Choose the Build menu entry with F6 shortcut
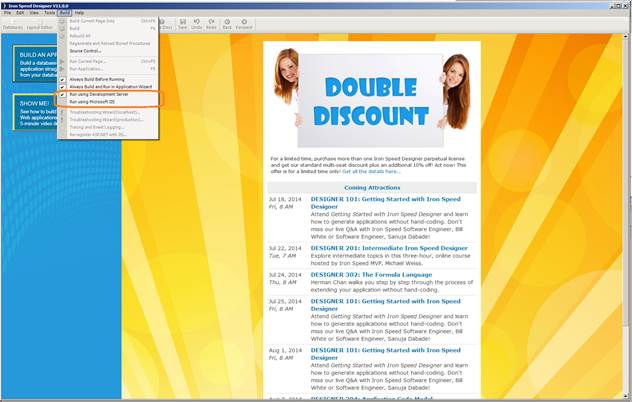Image resolution: width=632 pixels, height=402 pixels. [108, 28]
